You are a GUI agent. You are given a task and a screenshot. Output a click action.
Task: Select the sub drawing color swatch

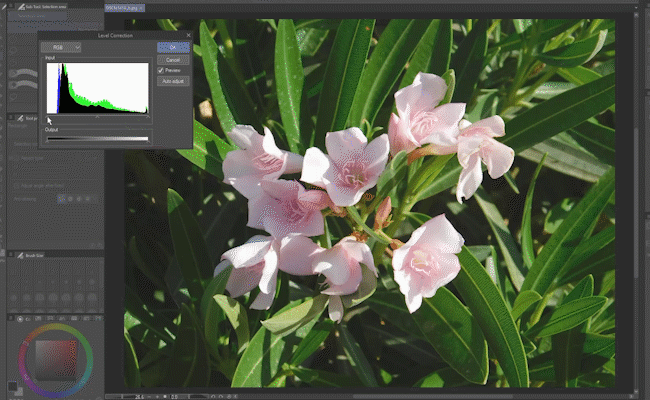click(18, 392)
